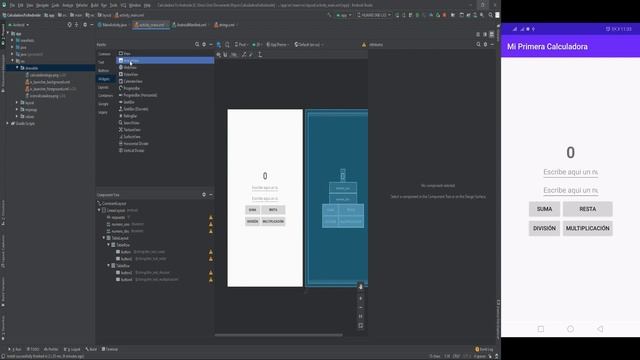Expand the layout folder in project tree
This screenshot has width=640, height=360.
coord(17,102)
